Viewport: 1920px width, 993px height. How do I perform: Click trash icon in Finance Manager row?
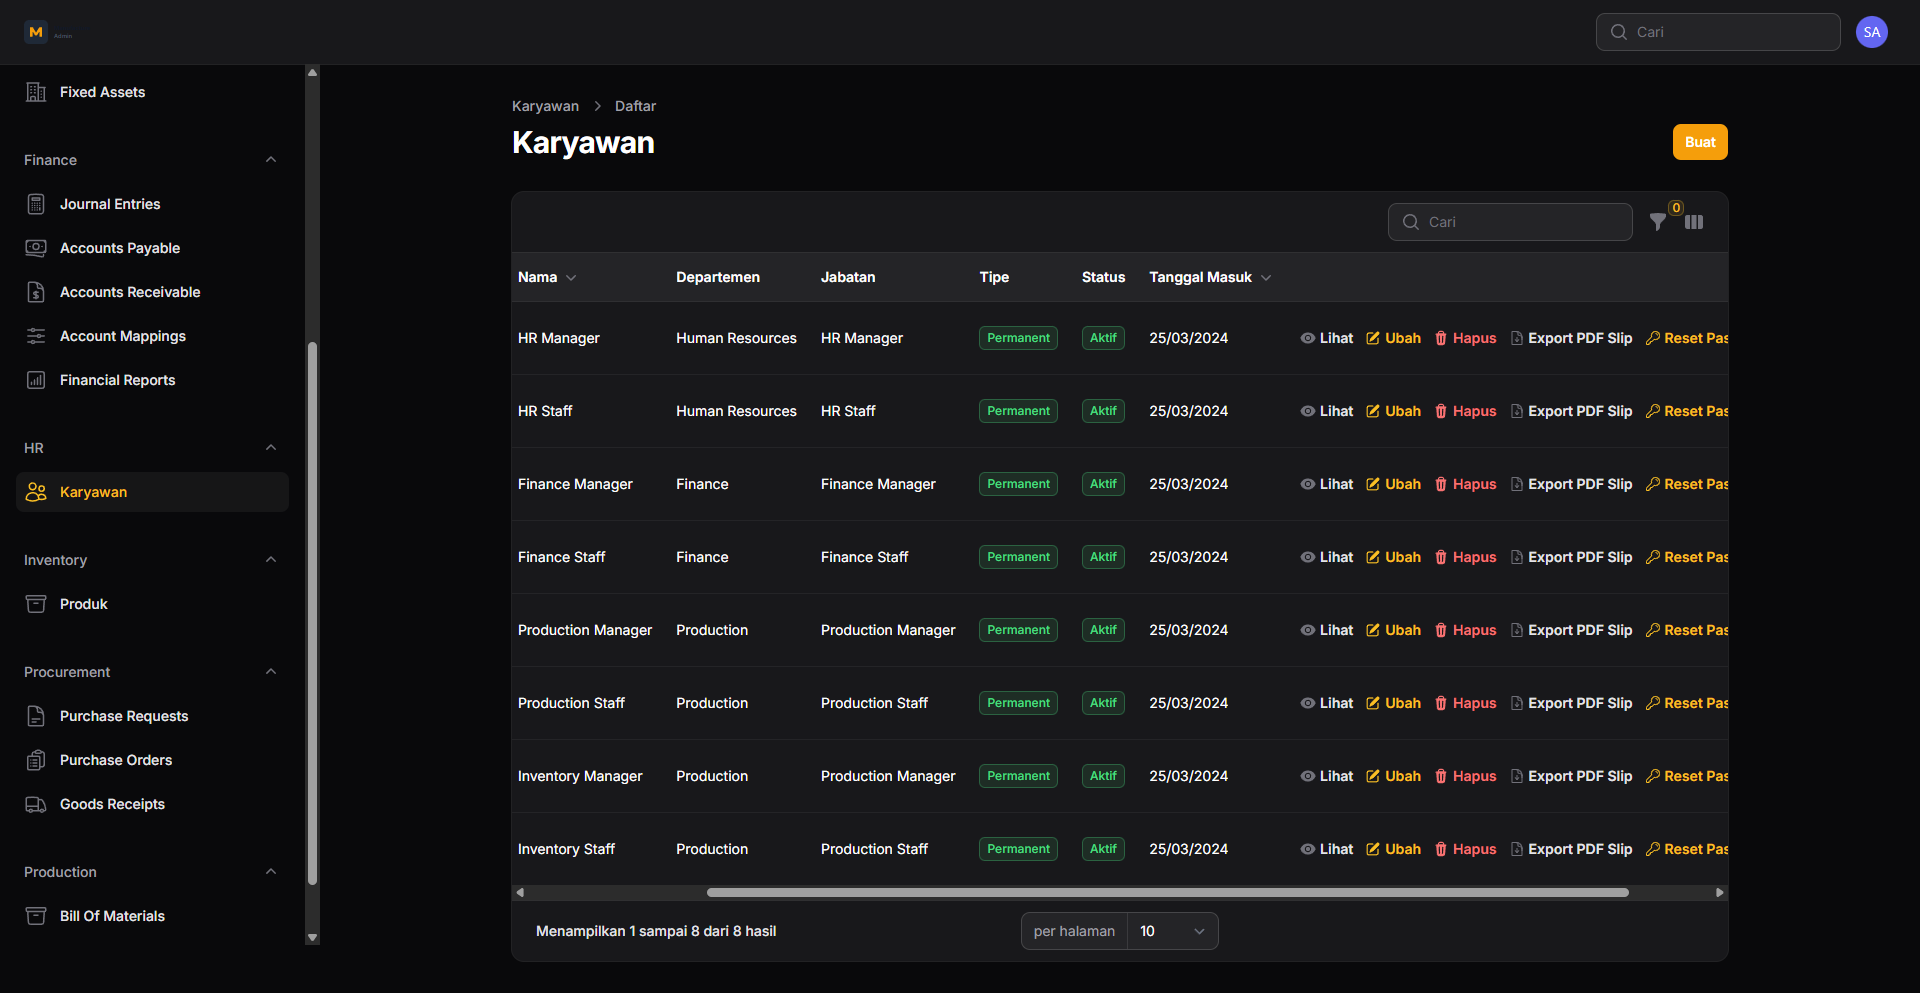coord(1441,484)
